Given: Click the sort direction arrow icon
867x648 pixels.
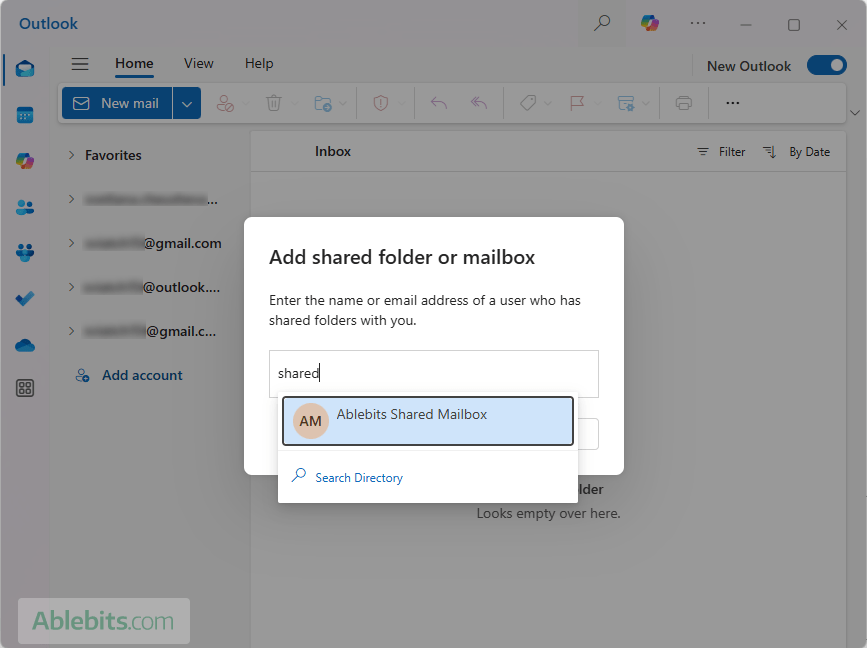Looking at the screenshot, I should tap(769, 151).
